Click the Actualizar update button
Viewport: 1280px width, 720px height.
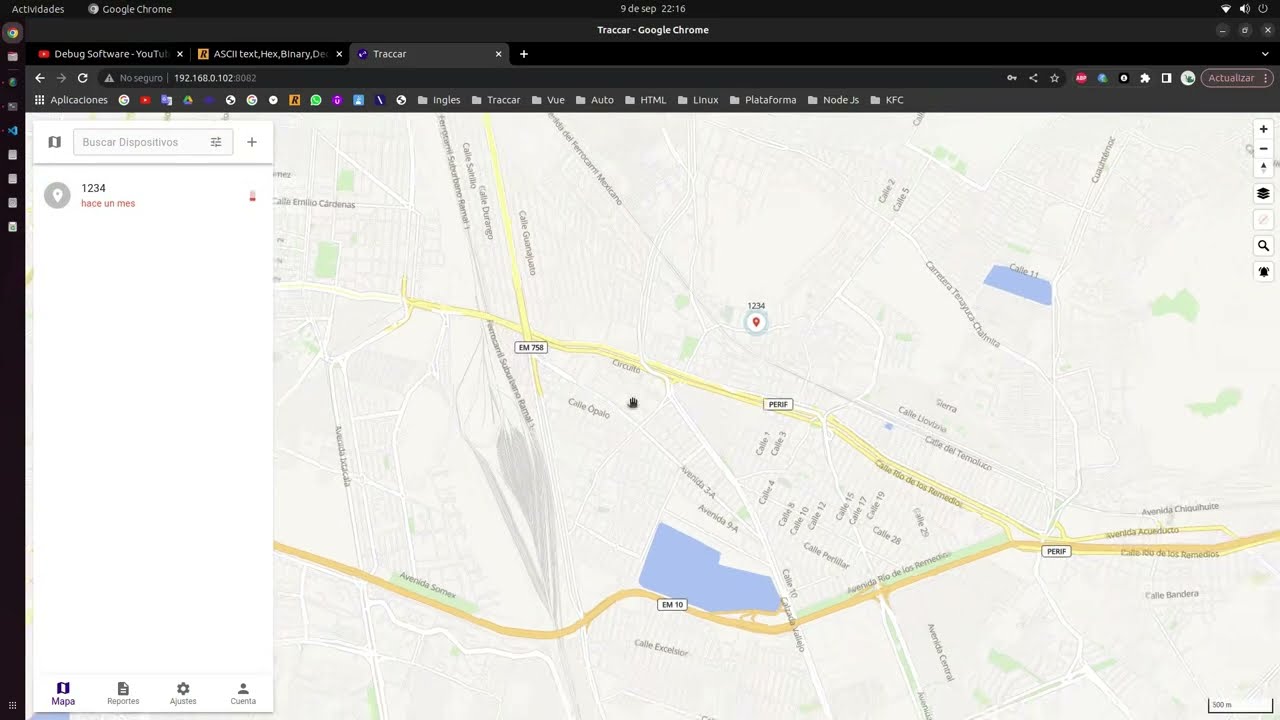pos(1237,78)
